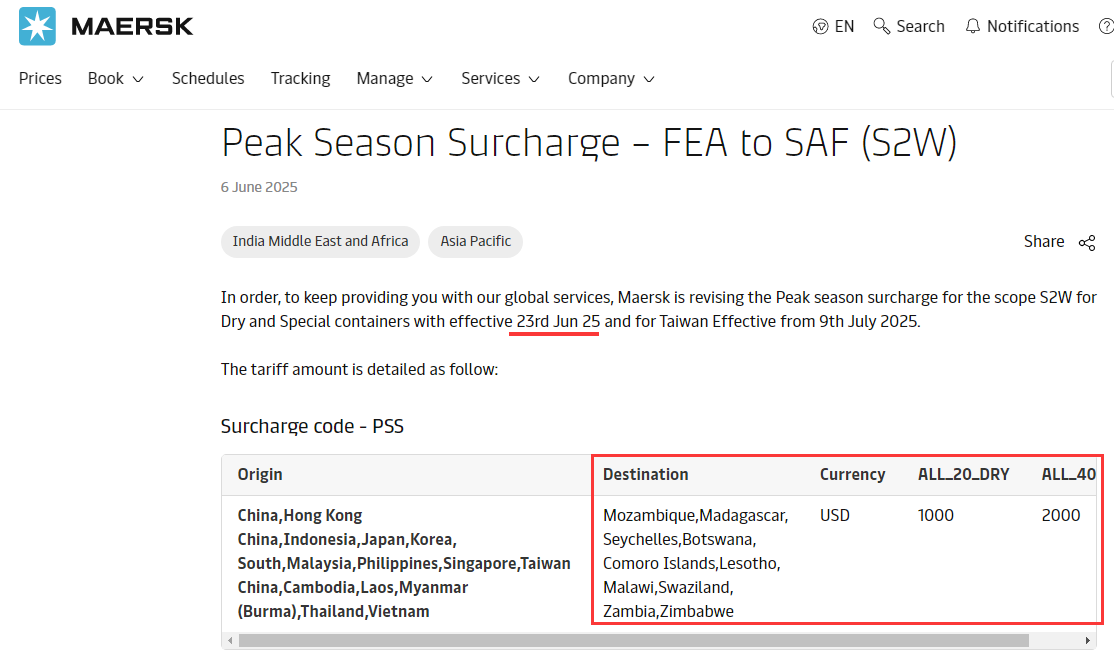This screenshot has width=1114, height=672.
Task: Click the Maersk star logo icon
Action: [x=38, y=26]
